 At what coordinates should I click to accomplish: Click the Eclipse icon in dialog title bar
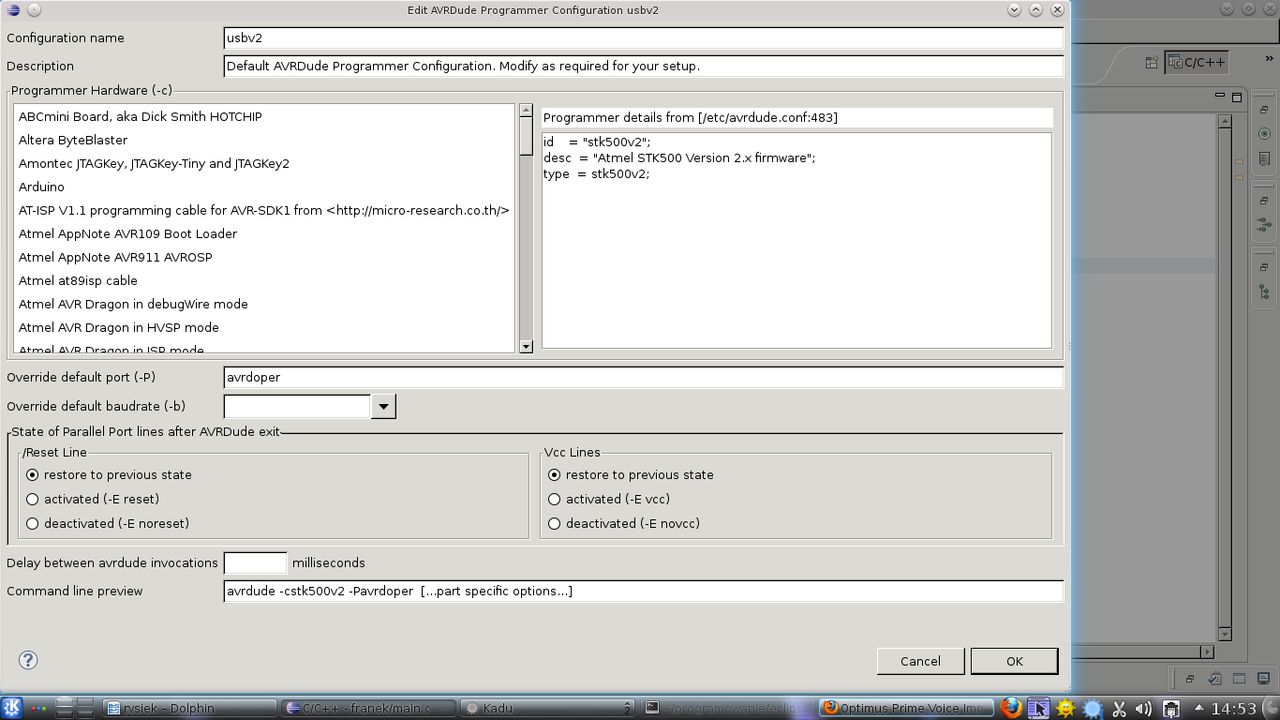12,10
